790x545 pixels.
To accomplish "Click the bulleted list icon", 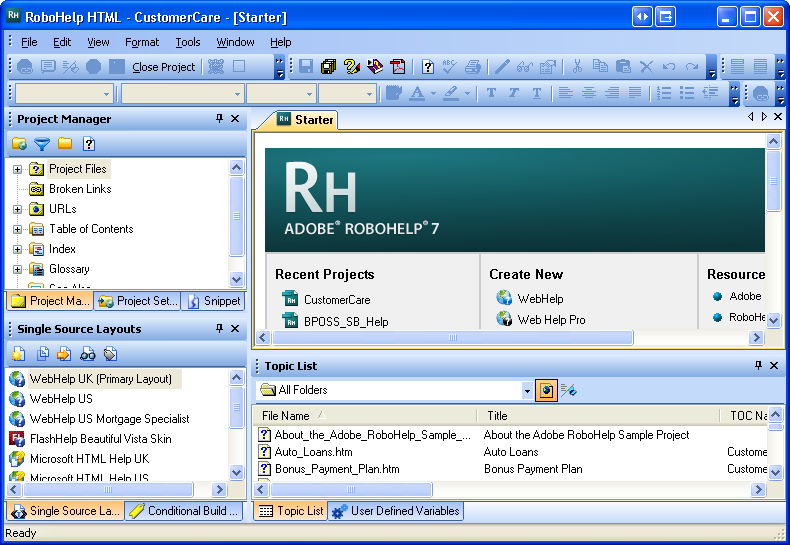I will [x=687, y=93].
